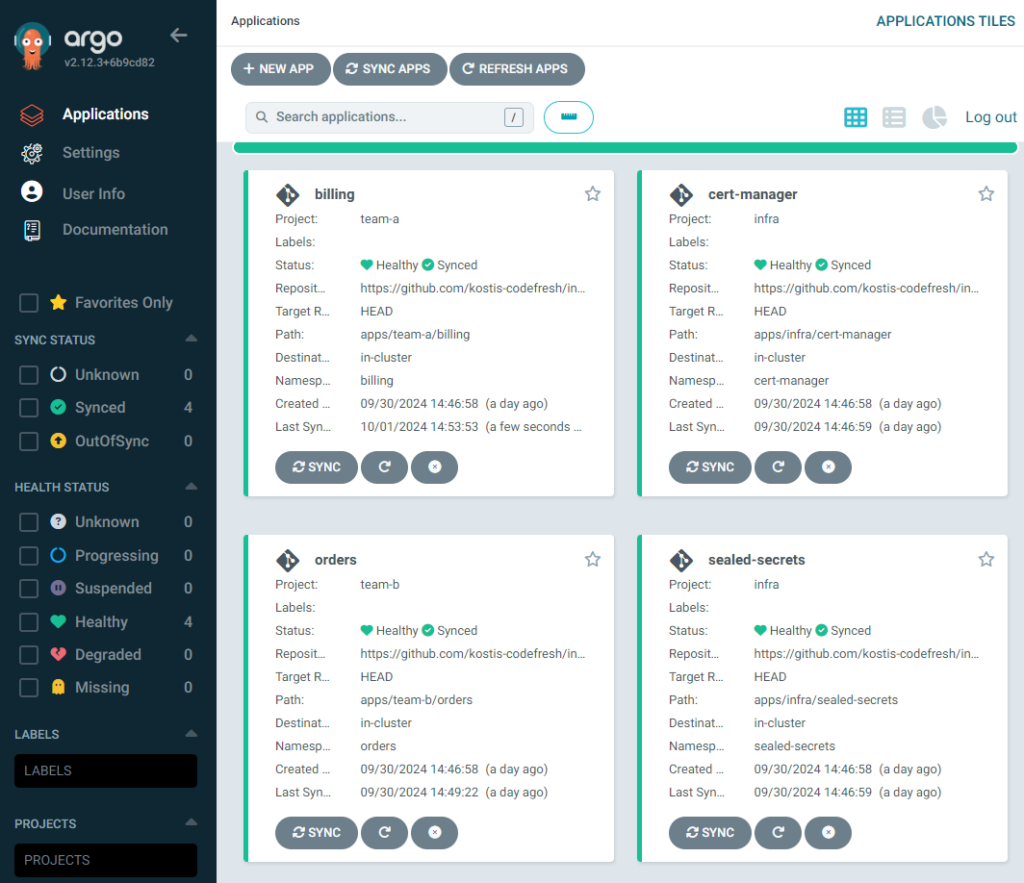Check Synced filter
The width and height of the screenshot is (1024, 883).
pyautogui.click(x=29, y=408)
